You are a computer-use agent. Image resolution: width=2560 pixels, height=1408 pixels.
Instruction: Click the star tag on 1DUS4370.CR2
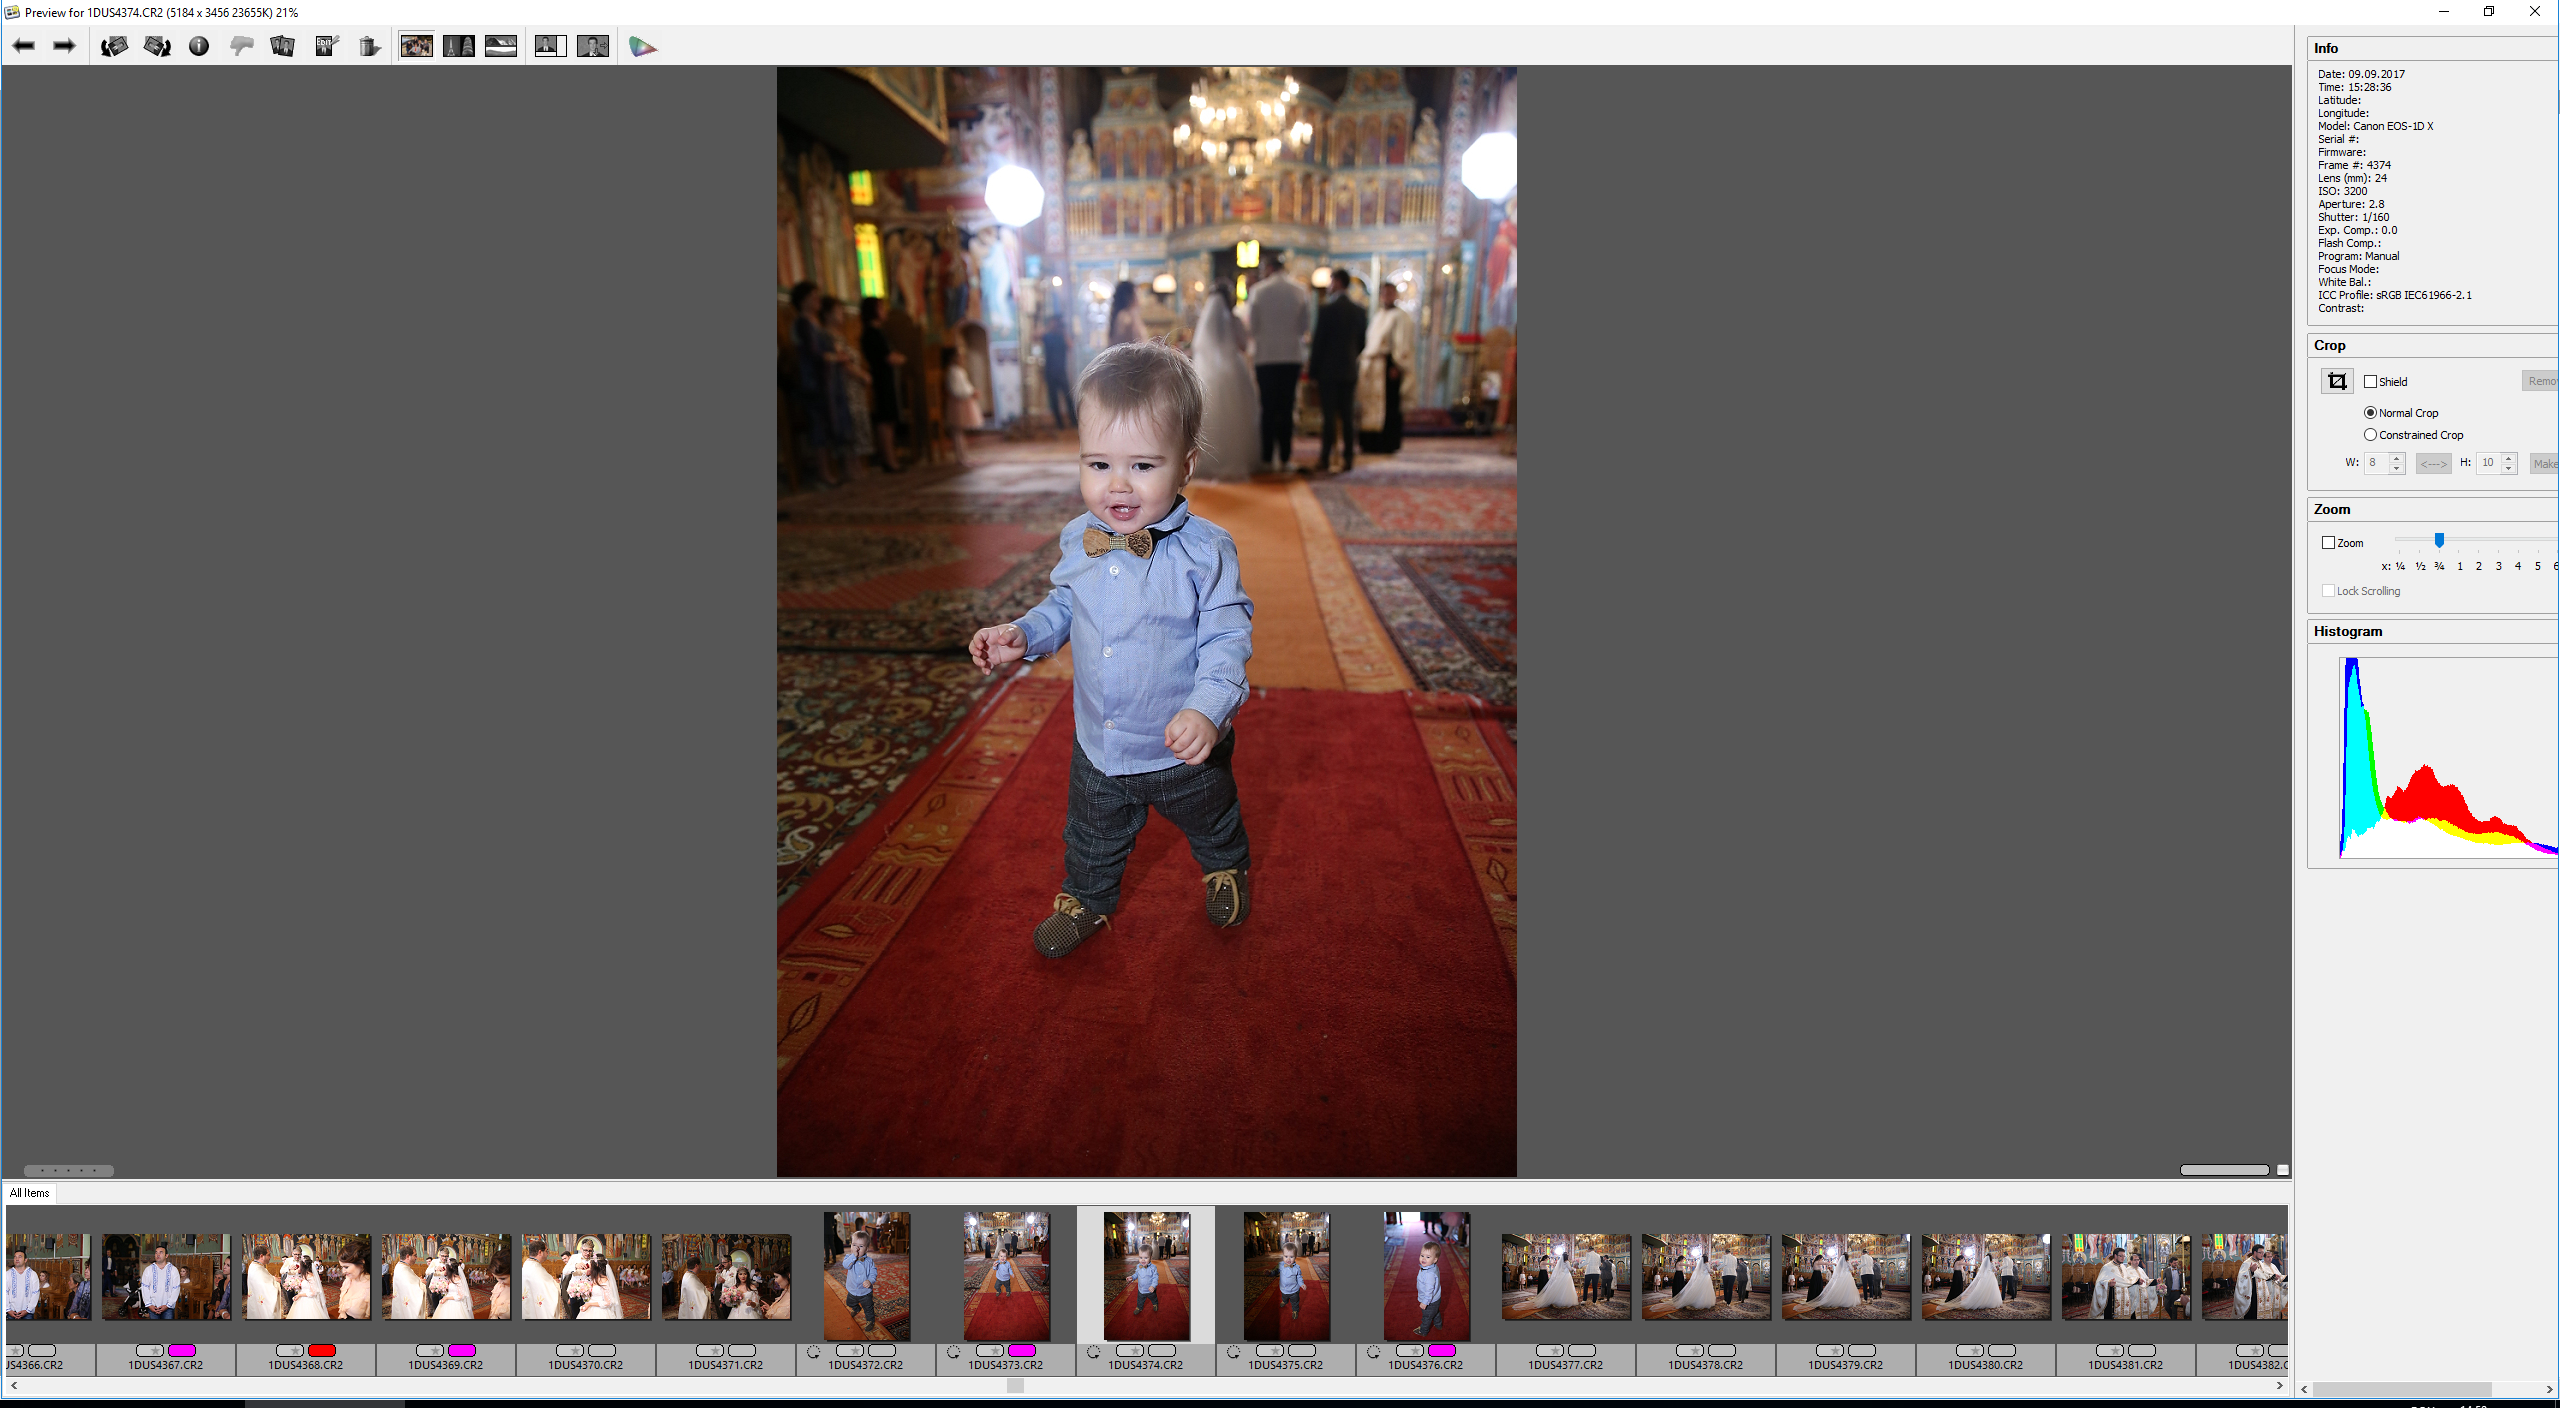coord(570,1350)
